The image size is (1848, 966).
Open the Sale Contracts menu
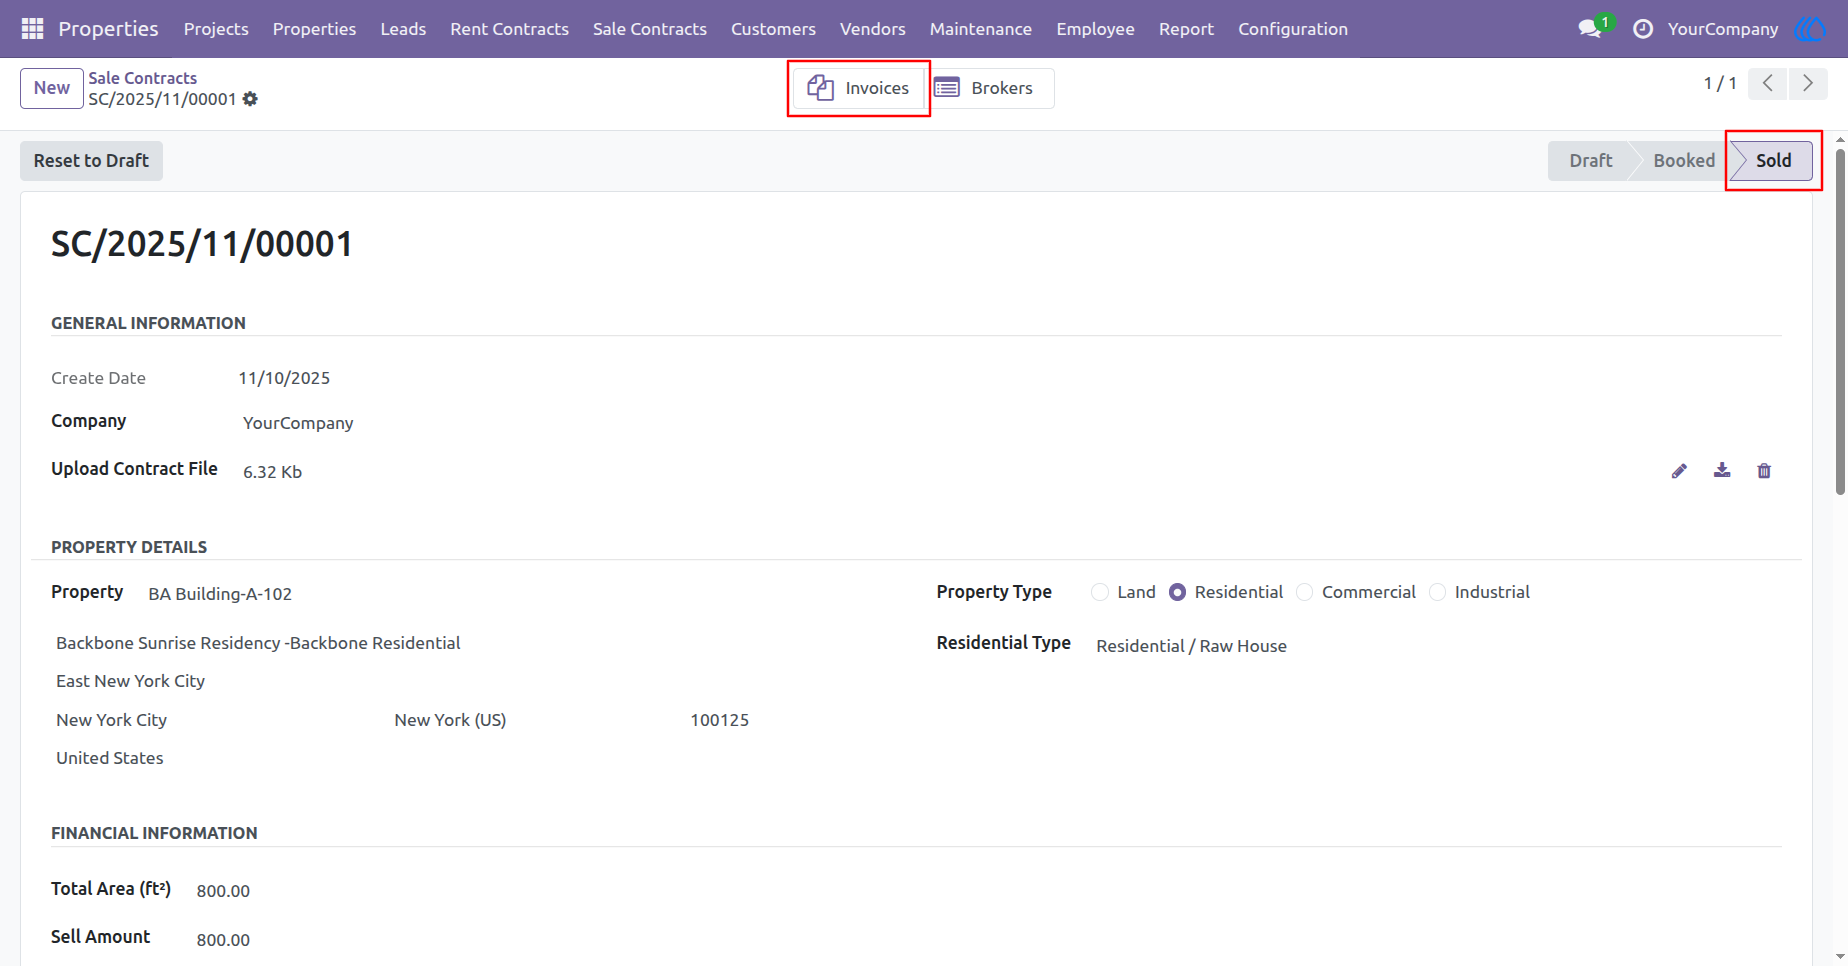[650, 29]
